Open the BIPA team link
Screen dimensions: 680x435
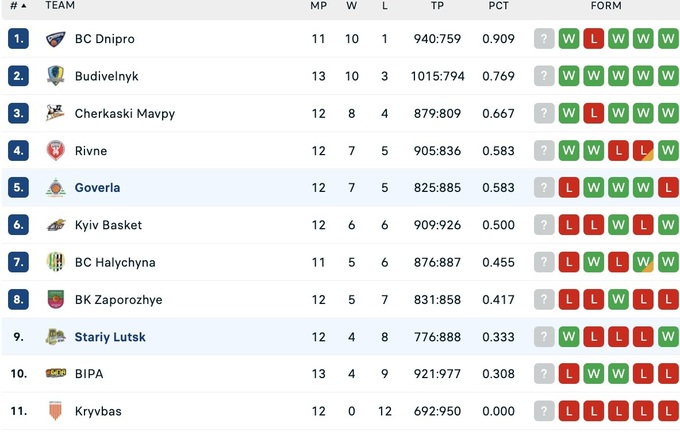coord(89,374)
